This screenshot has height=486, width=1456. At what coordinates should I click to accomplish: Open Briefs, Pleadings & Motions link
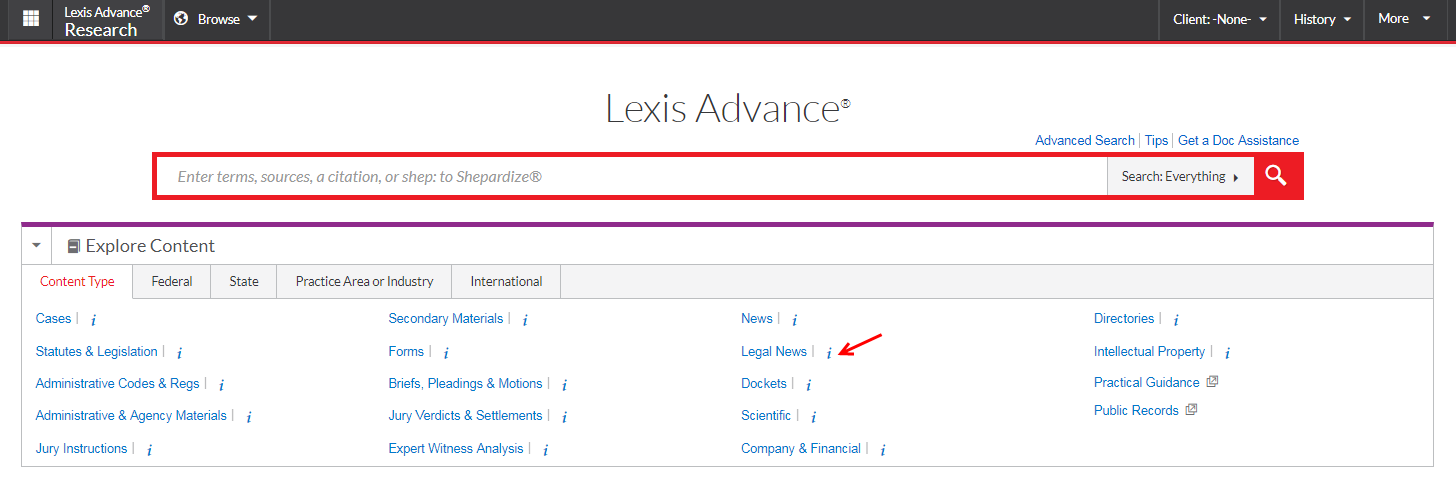(x=465, y=384)
